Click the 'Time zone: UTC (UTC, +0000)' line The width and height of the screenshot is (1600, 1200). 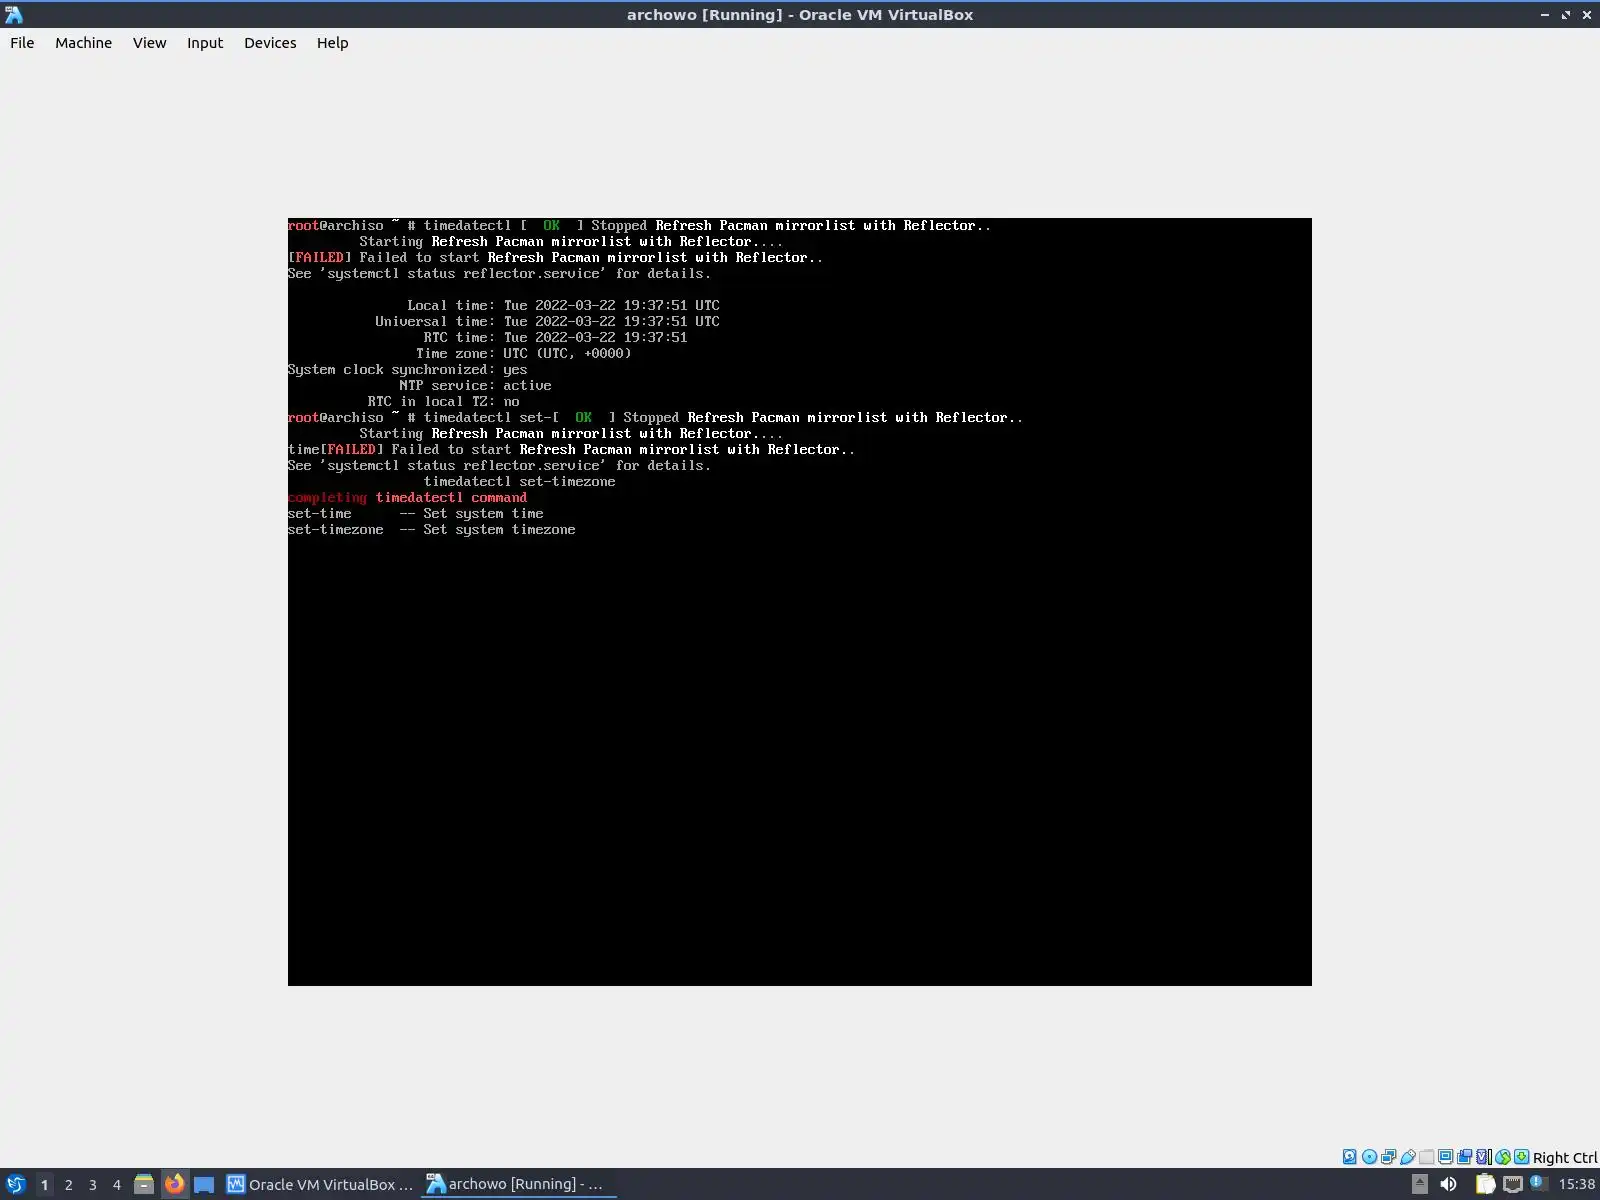(x=524, y=354)
